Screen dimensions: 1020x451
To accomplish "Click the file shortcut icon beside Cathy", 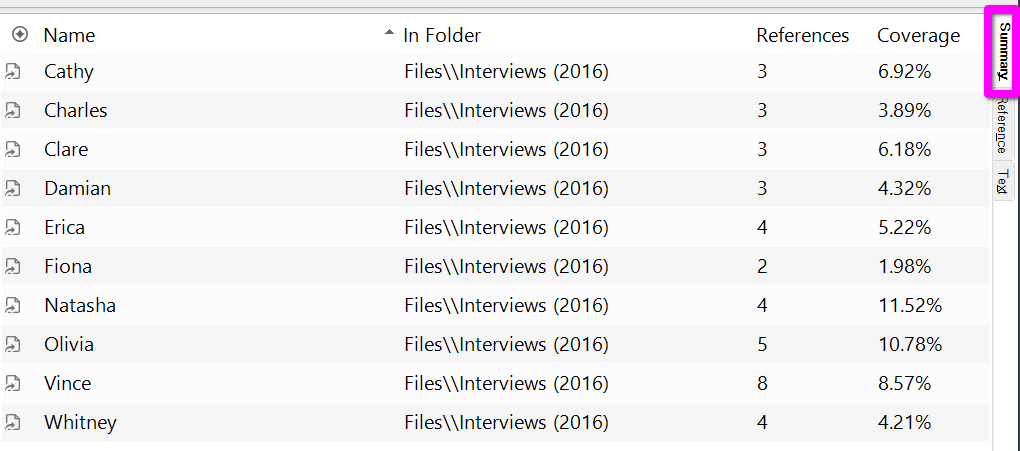I will click(x=13, y=72).
